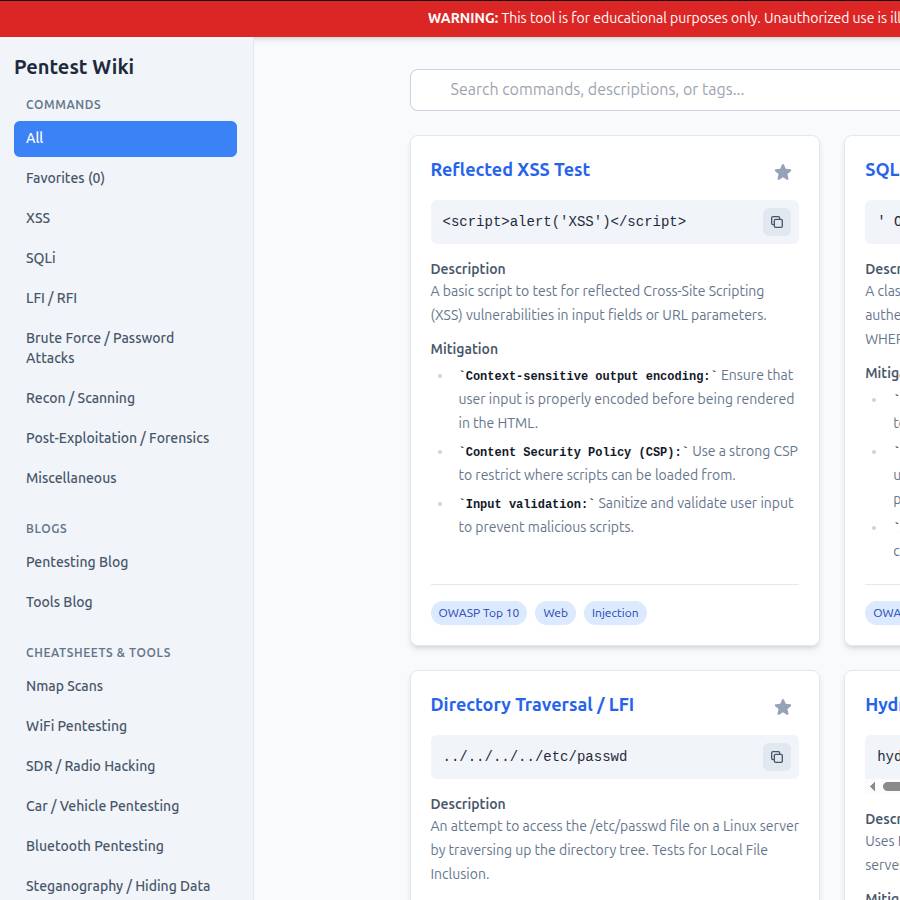Click the <script>alert('XSS')</script> code text
This screenshot has height=900, width=900.
[x=564, y=222]
